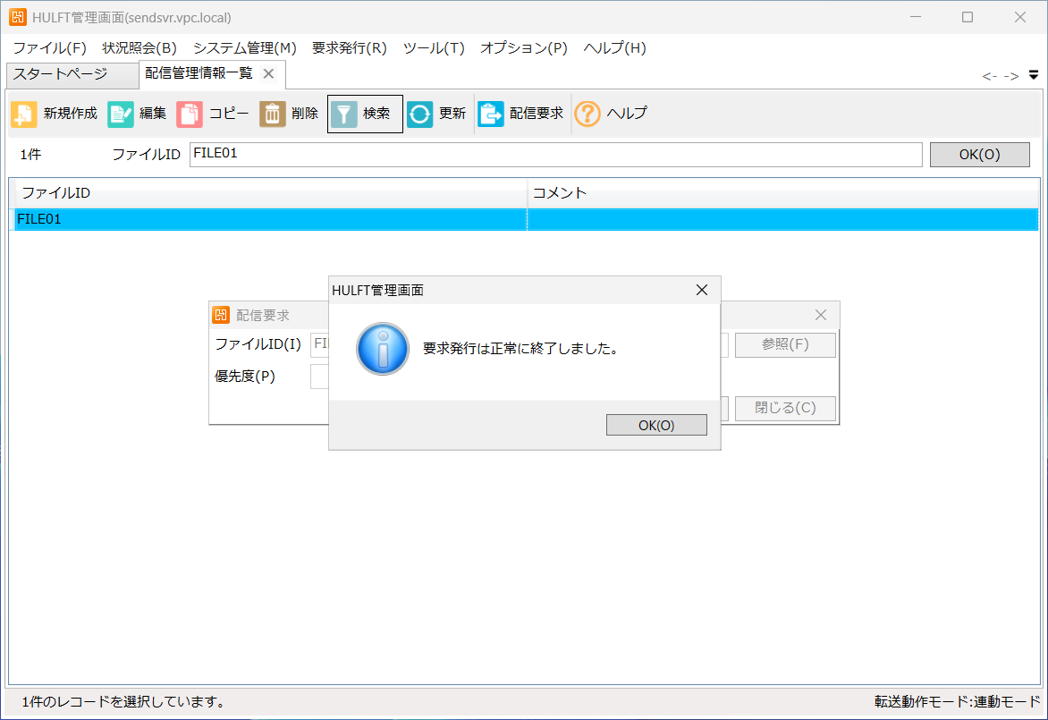Click the コピー (Copy) toolbar icon

pyautogui.click(x=189, y=114)
